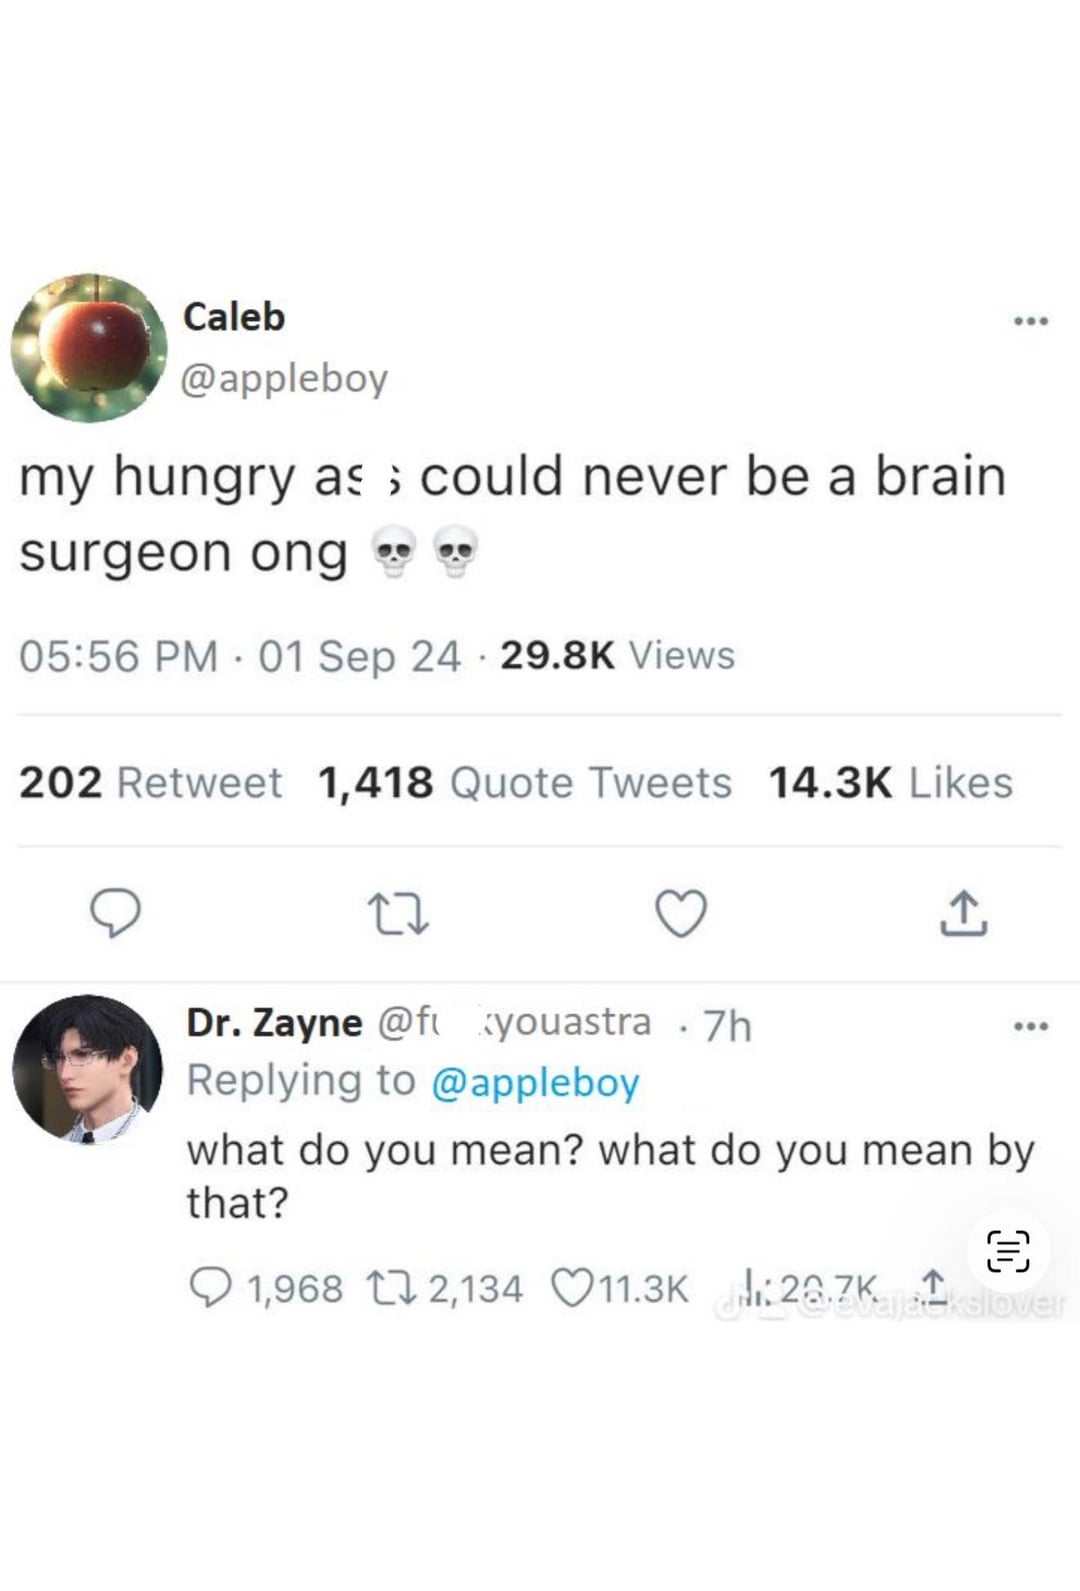This screenshot has height=1591, width=1080.
Task: View the 202 Retweet list
Action: click(150, 782)
